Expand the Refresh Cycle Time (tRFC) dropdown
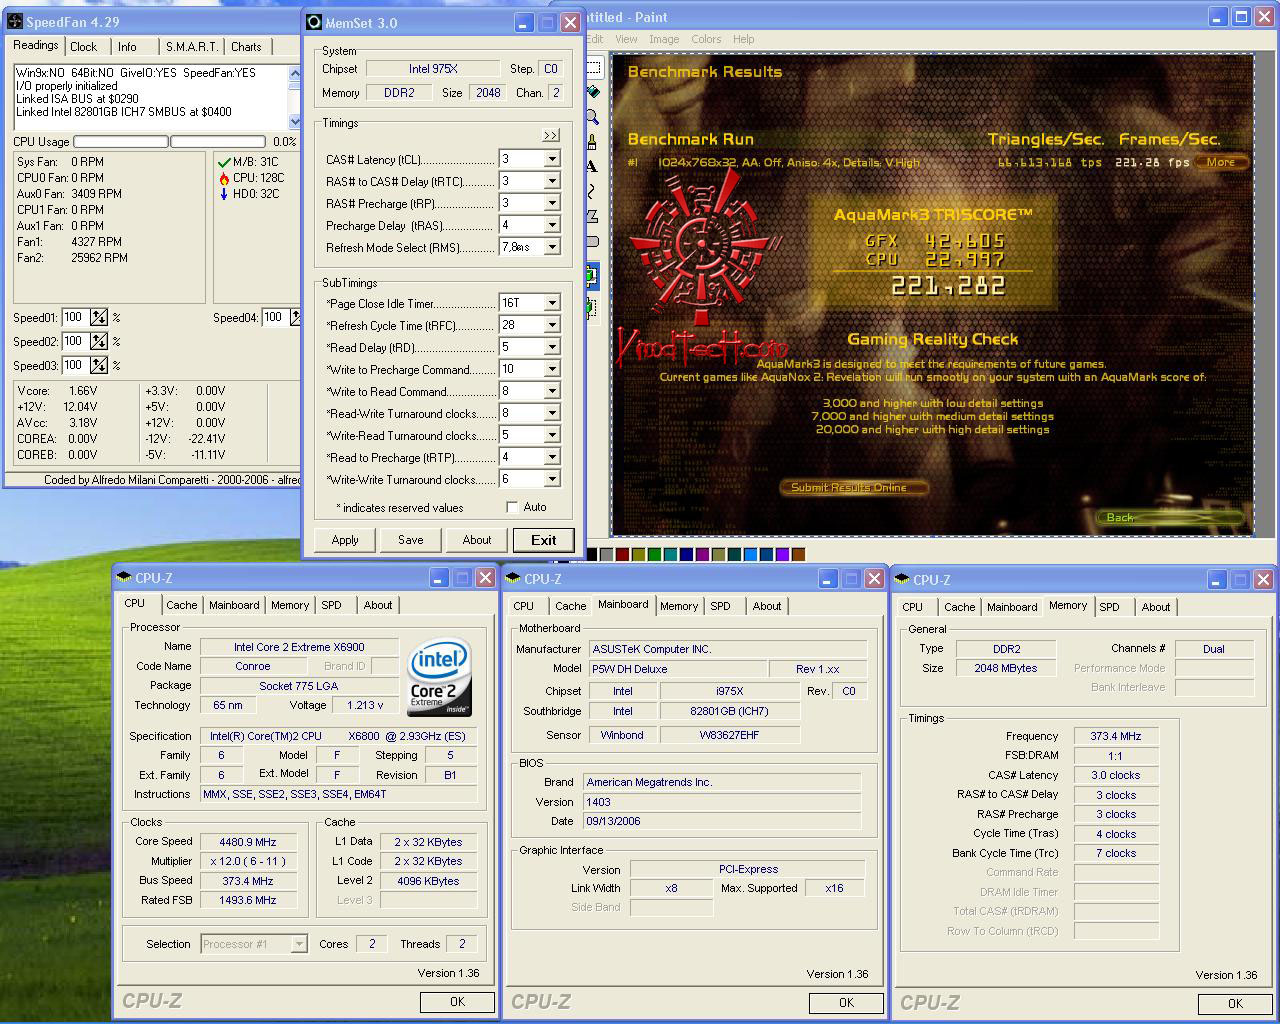The image size is (1280, 1024). click(551, 325)
